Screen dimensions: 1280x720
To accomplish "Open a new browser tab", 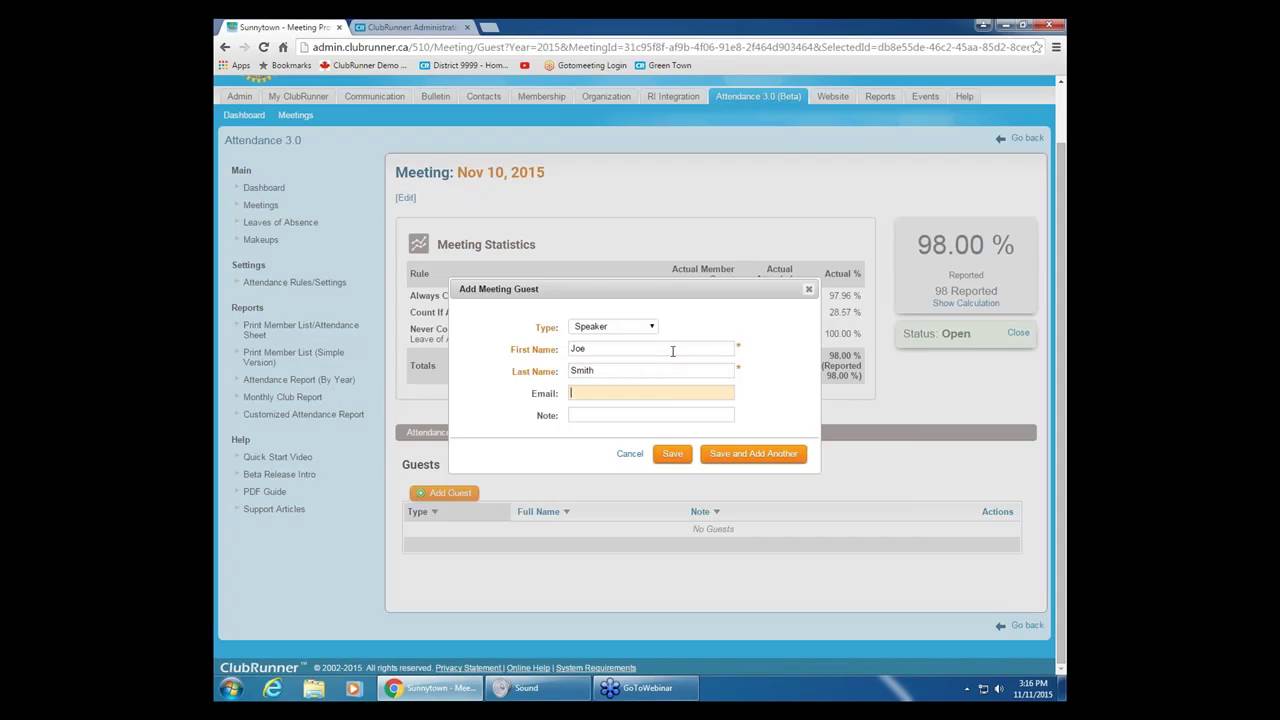I will point(489,27).
